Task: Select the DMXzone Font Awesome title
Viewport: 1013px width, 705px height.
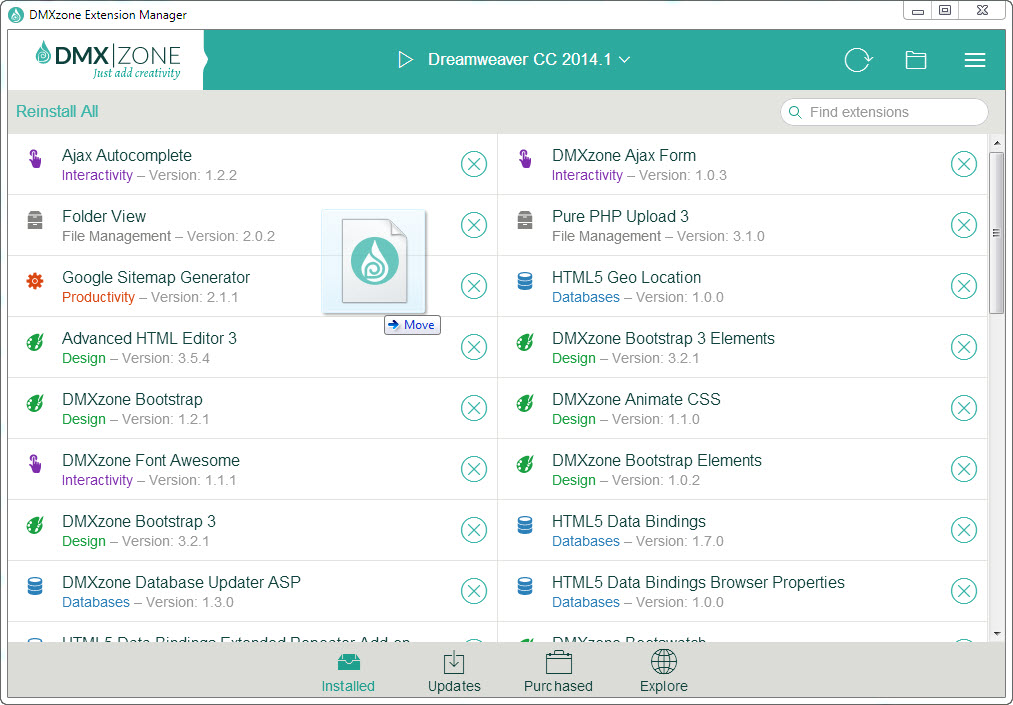Action: (151, 461)
